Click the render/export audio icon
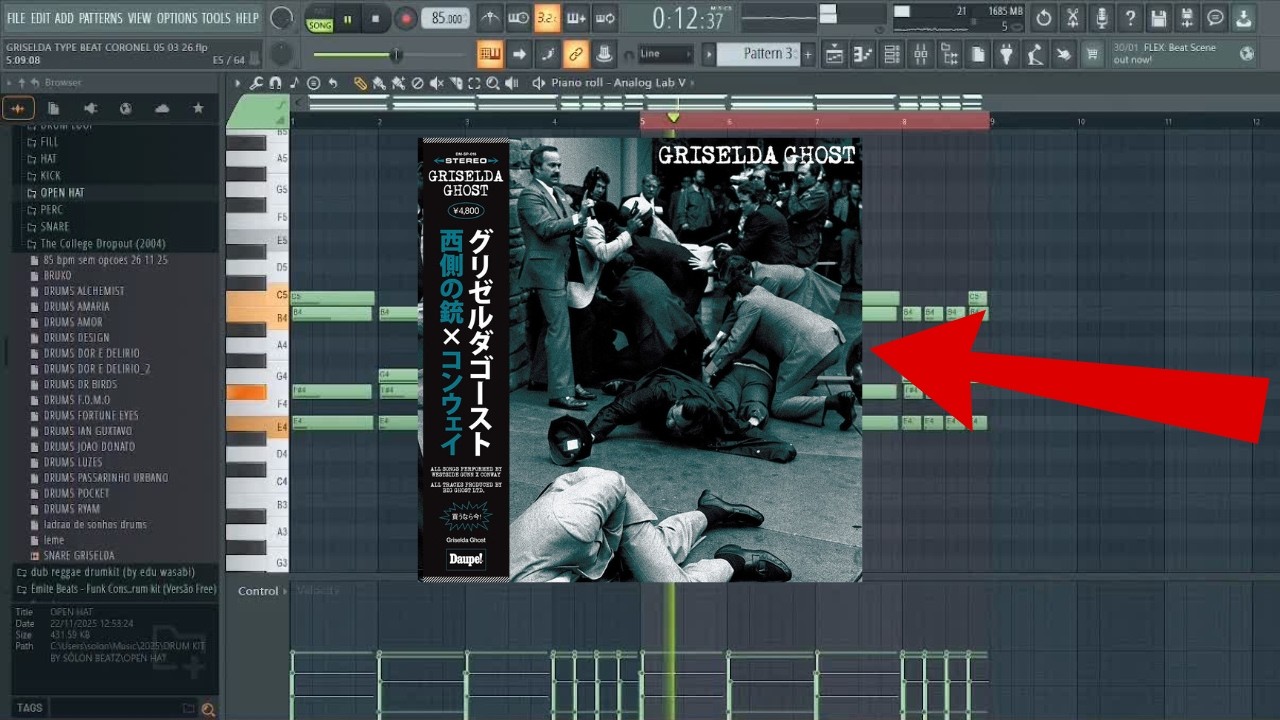 [x=1187, y=18]
